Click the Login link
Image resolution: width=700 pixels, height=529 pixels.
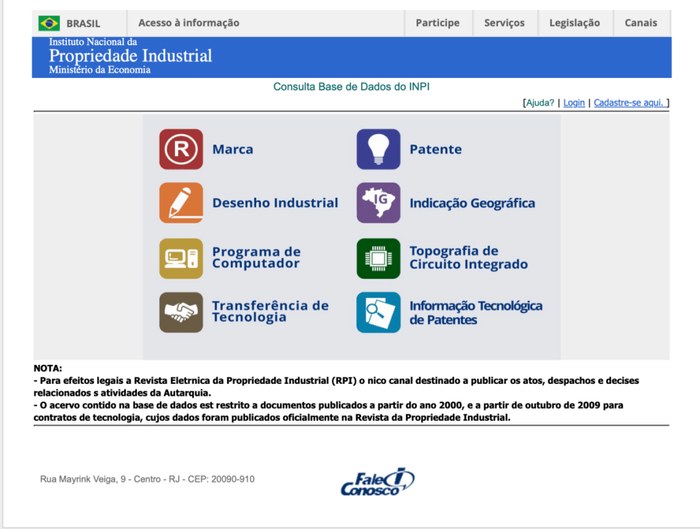[574, 103]
